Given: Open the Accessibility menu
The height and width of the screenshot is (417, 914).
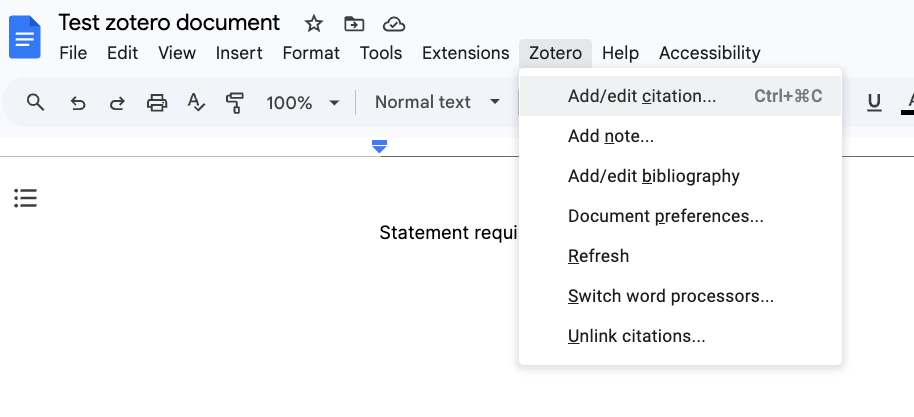Looking at the screenshot, I should click(709, 53).
